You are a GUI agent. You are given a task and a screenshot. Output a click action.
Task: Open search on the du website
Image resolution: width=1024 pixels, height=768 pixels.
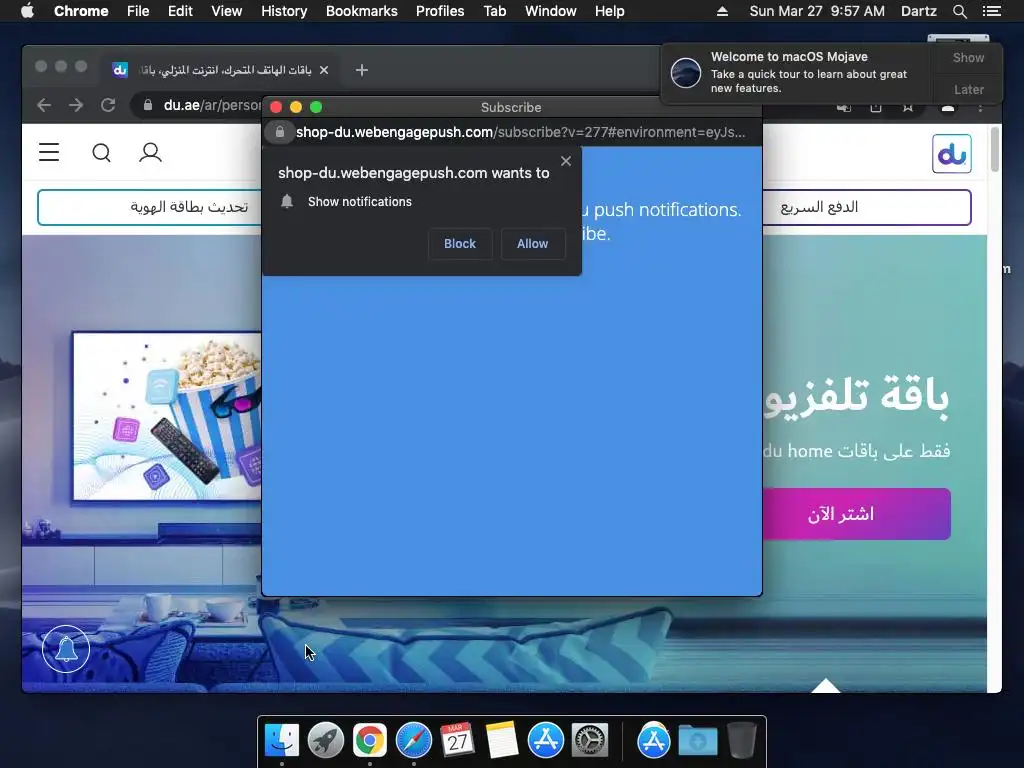point(101,152)
